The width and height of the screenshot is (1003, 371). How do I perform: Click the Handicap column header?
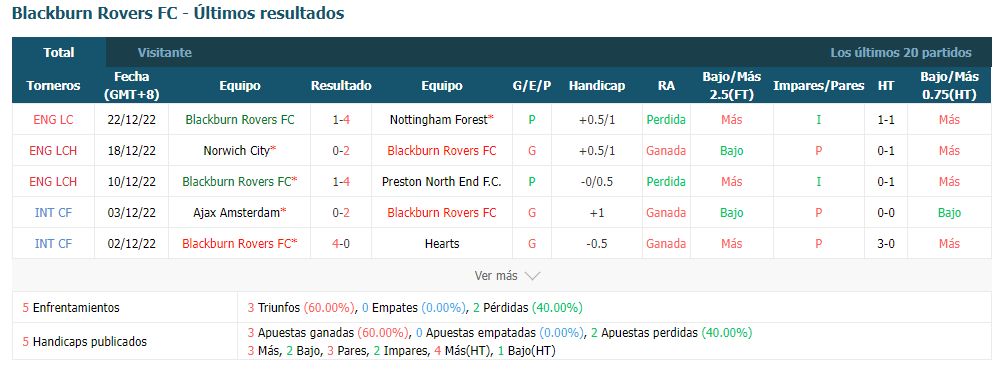[597, 86]
